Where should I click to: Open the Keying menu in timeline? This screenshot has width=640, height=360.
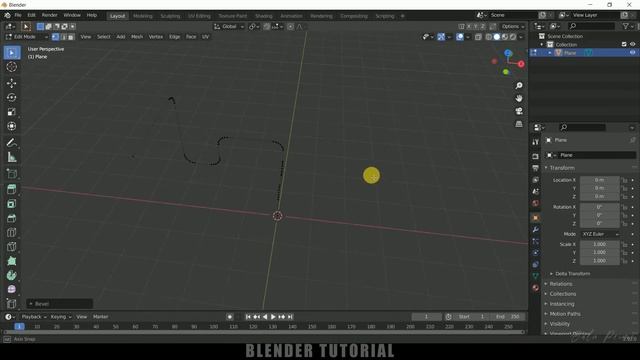61,317
